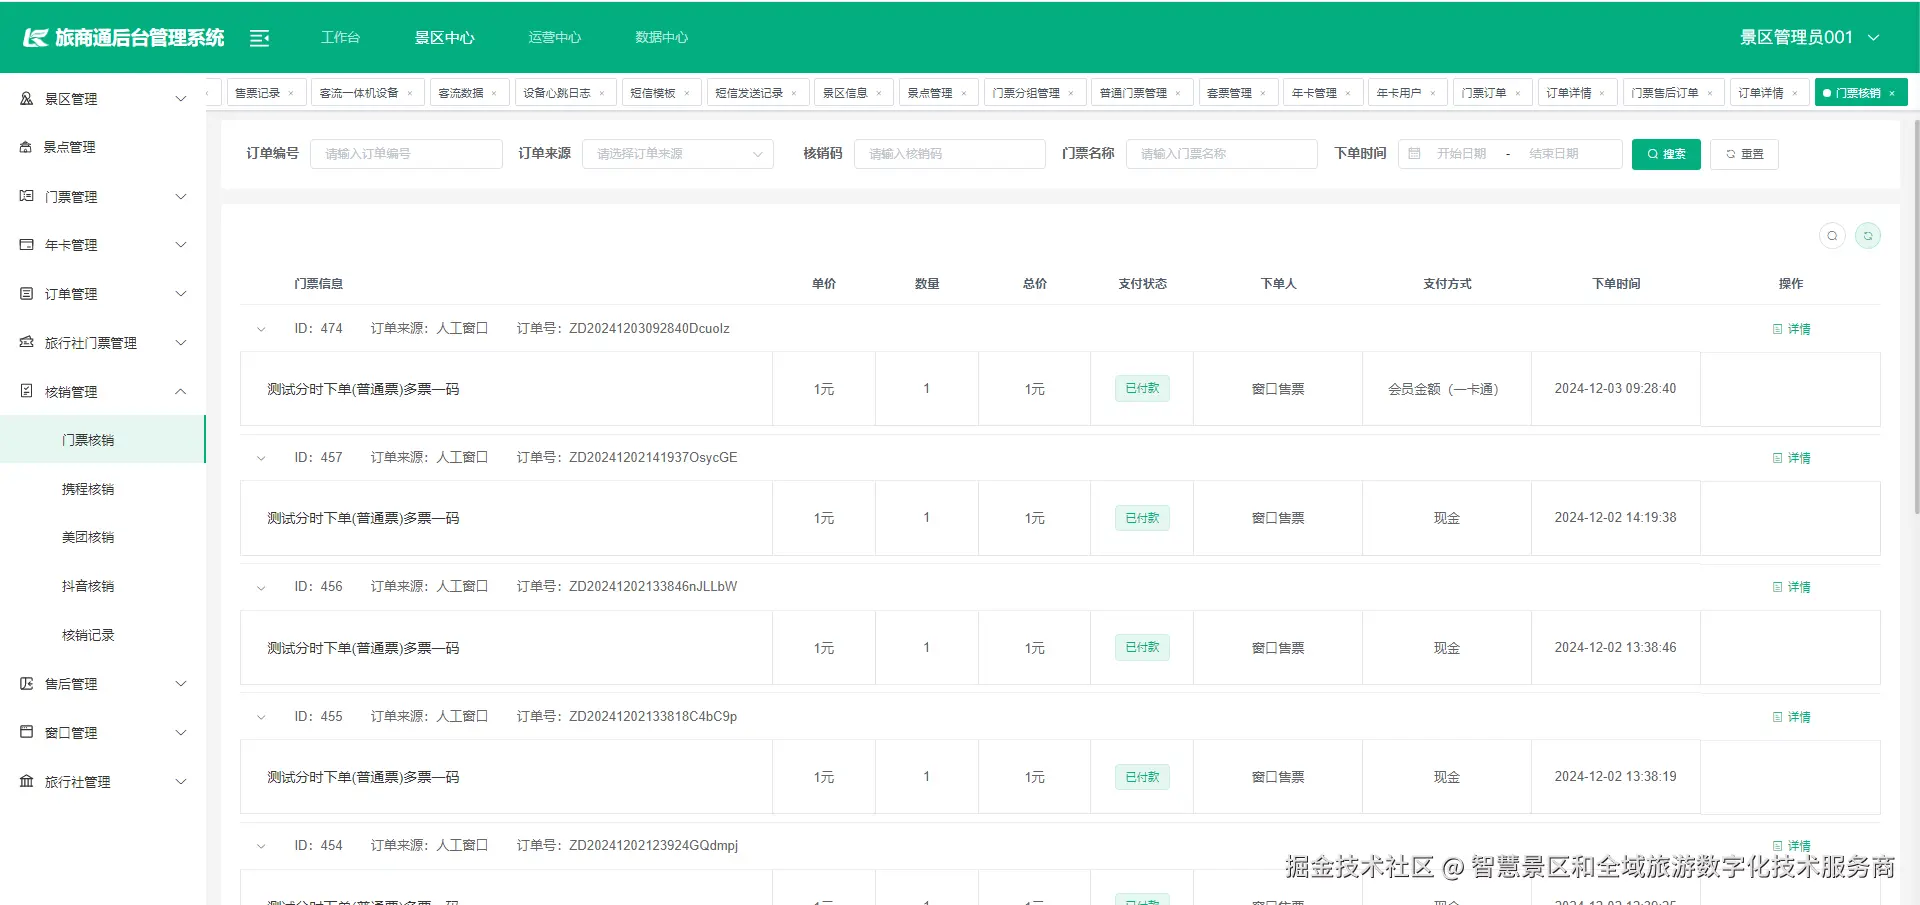Click the 订单编号 input field
This screenshot has height=905, width=1920.
[406, 153]
